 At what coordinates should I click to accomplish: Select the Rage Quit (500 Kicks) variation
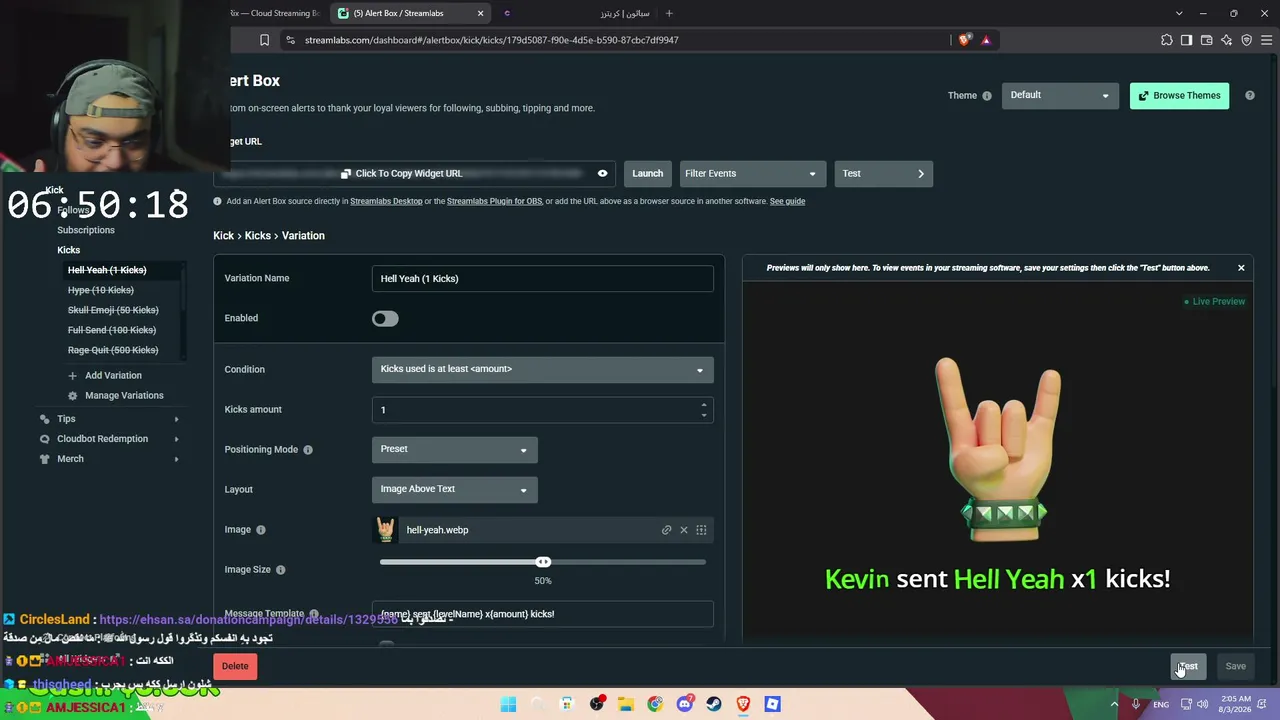113,350
